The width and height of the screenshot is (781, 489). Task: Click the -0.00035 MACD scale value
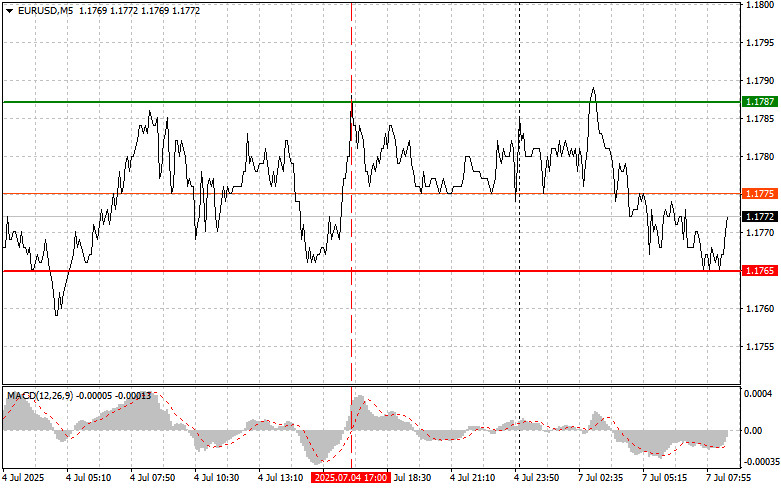[x=759, y=463]
